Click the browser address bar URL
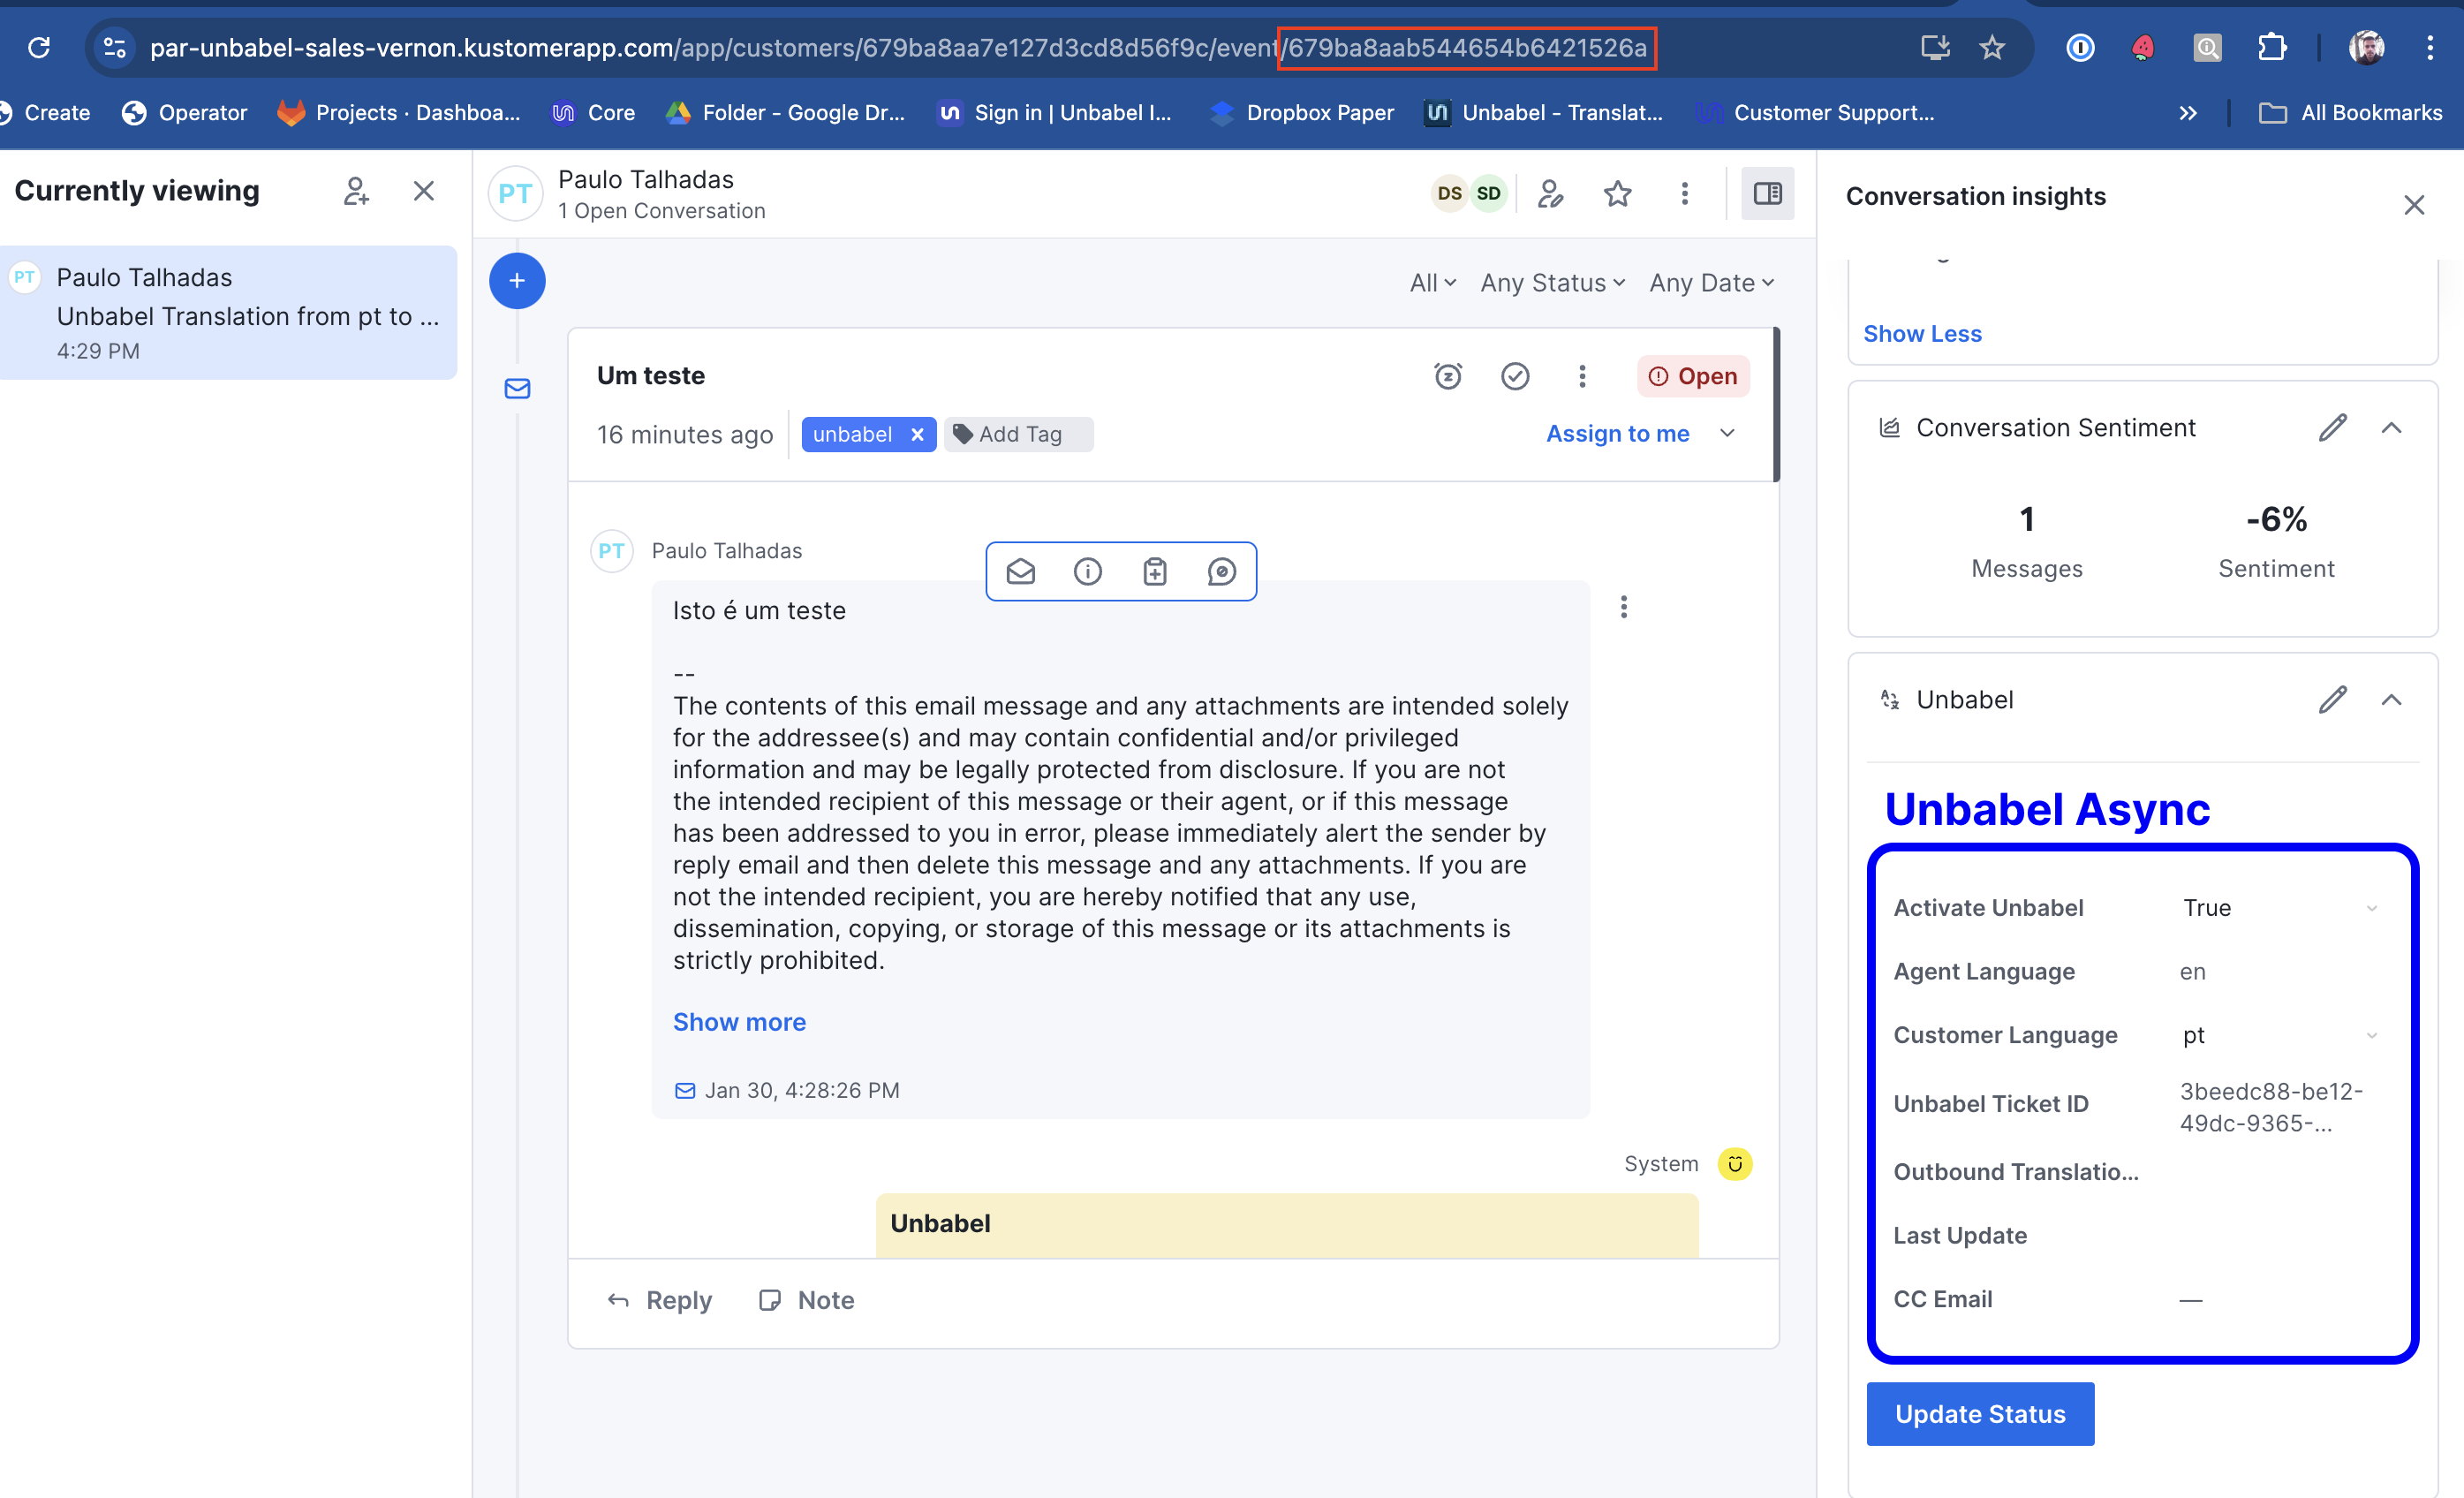Image resolution: width=2464 pixels, height=1498 pixels. point(898,47)
